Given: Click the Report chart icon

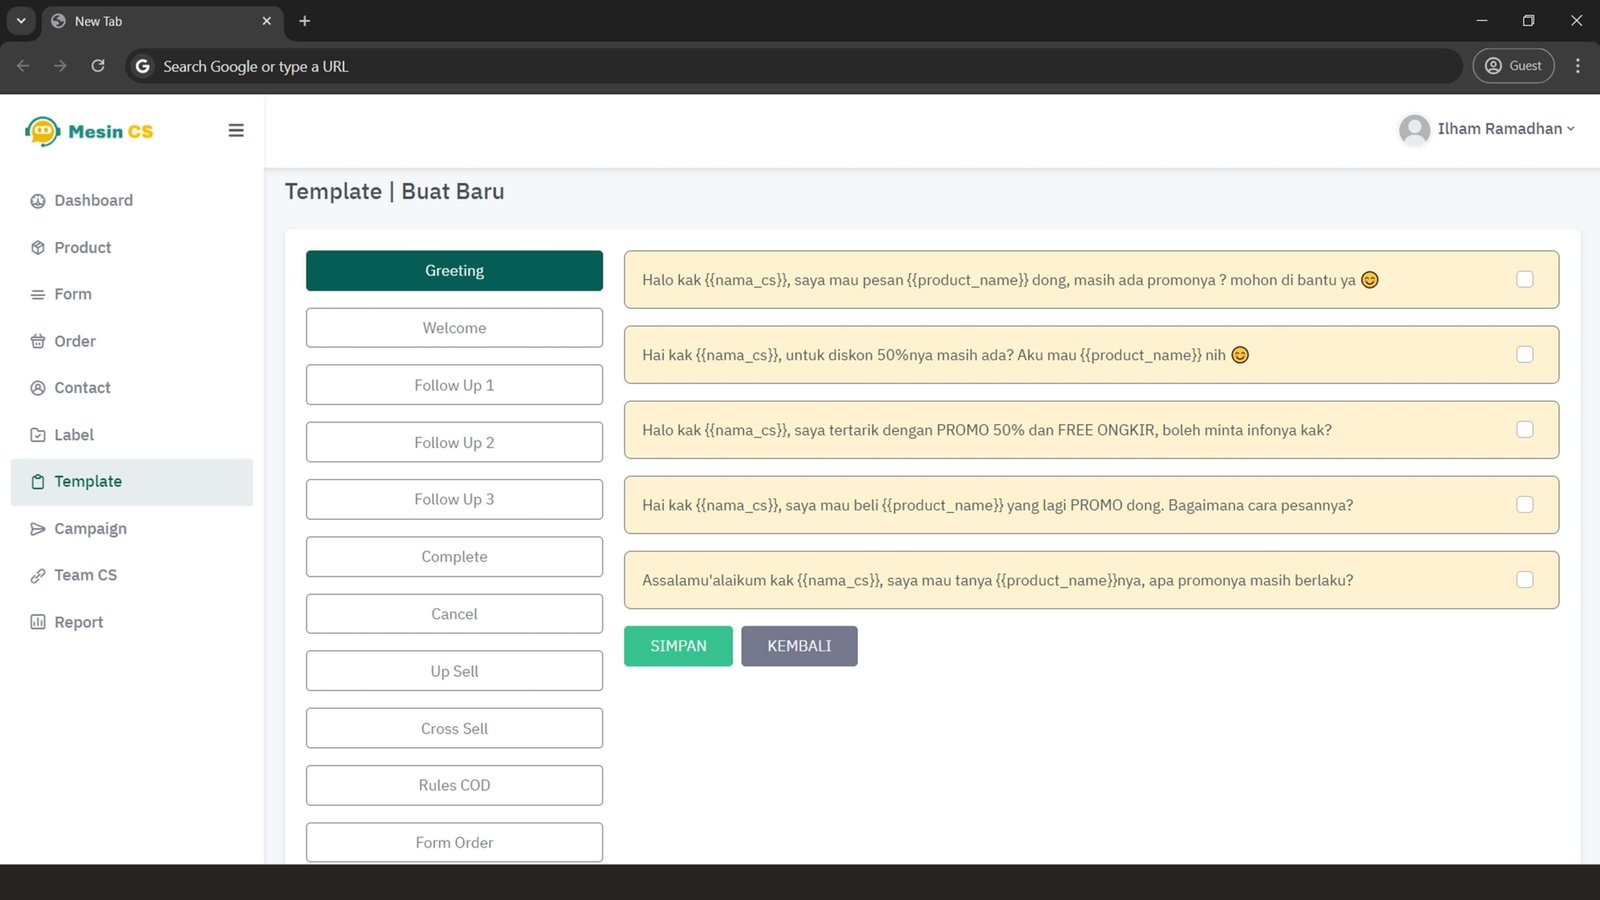Looking at the screenshot, I should coord(38,622).
